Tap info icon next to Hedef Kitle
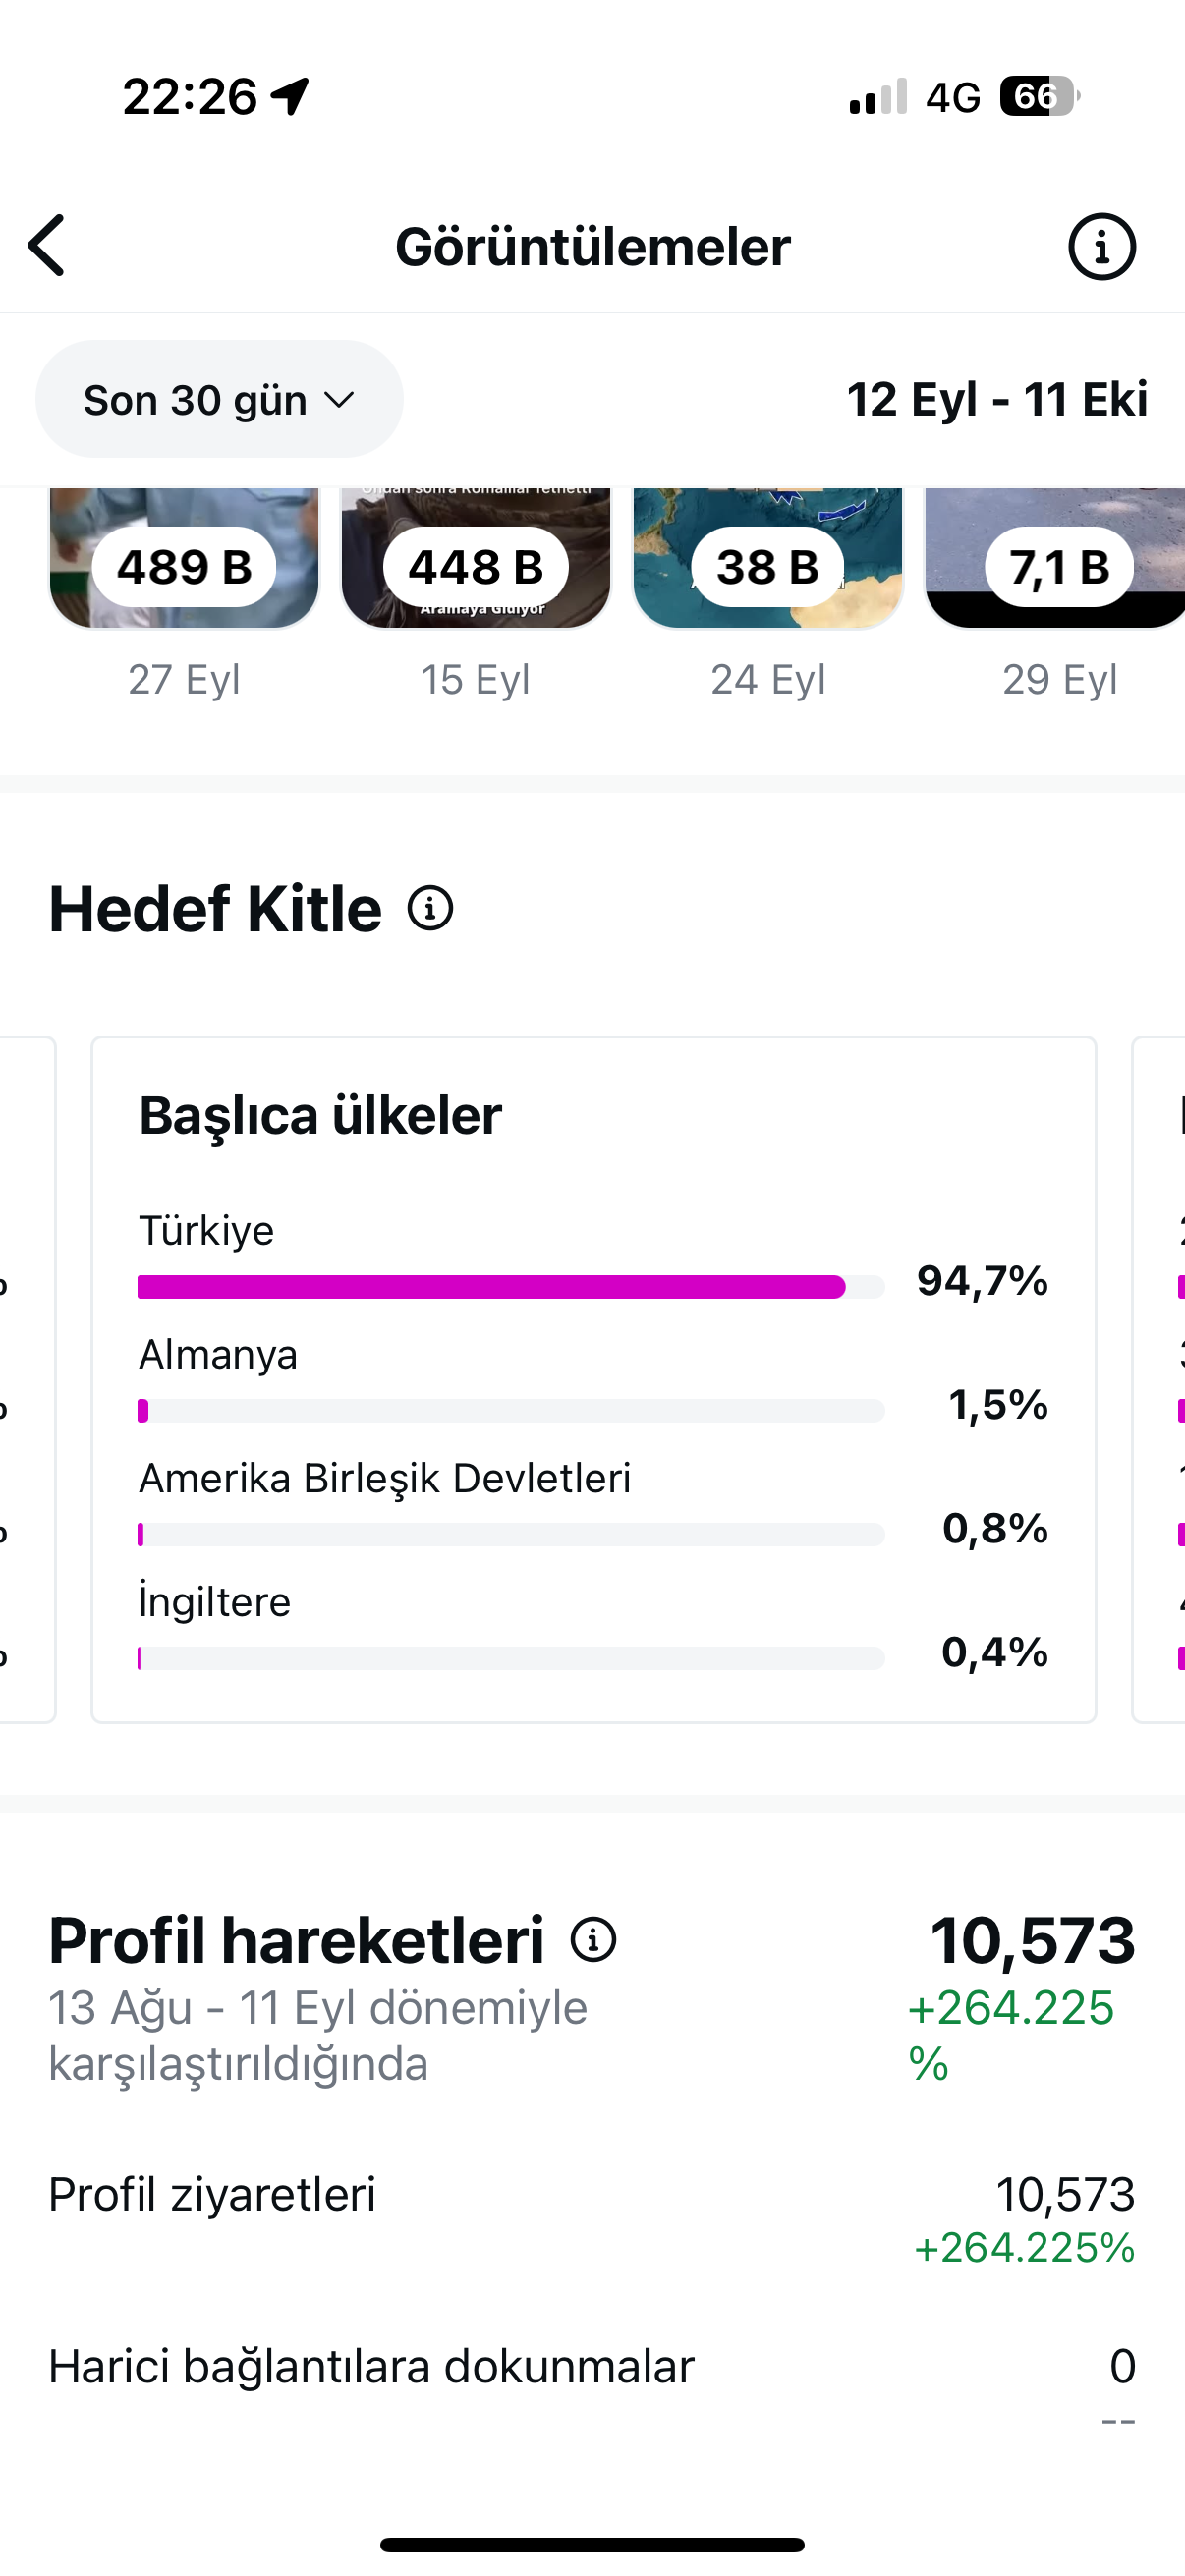 [x=430, y=909]
